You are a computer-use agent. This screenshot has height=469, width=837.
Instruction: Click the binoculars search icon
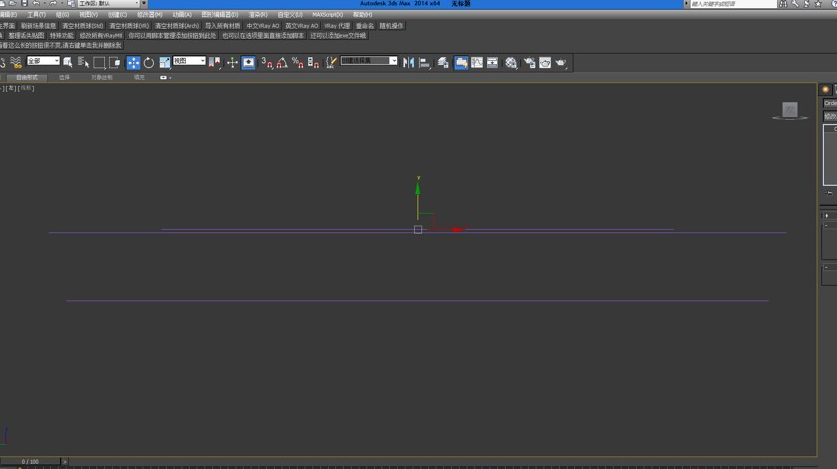point(783,4)
